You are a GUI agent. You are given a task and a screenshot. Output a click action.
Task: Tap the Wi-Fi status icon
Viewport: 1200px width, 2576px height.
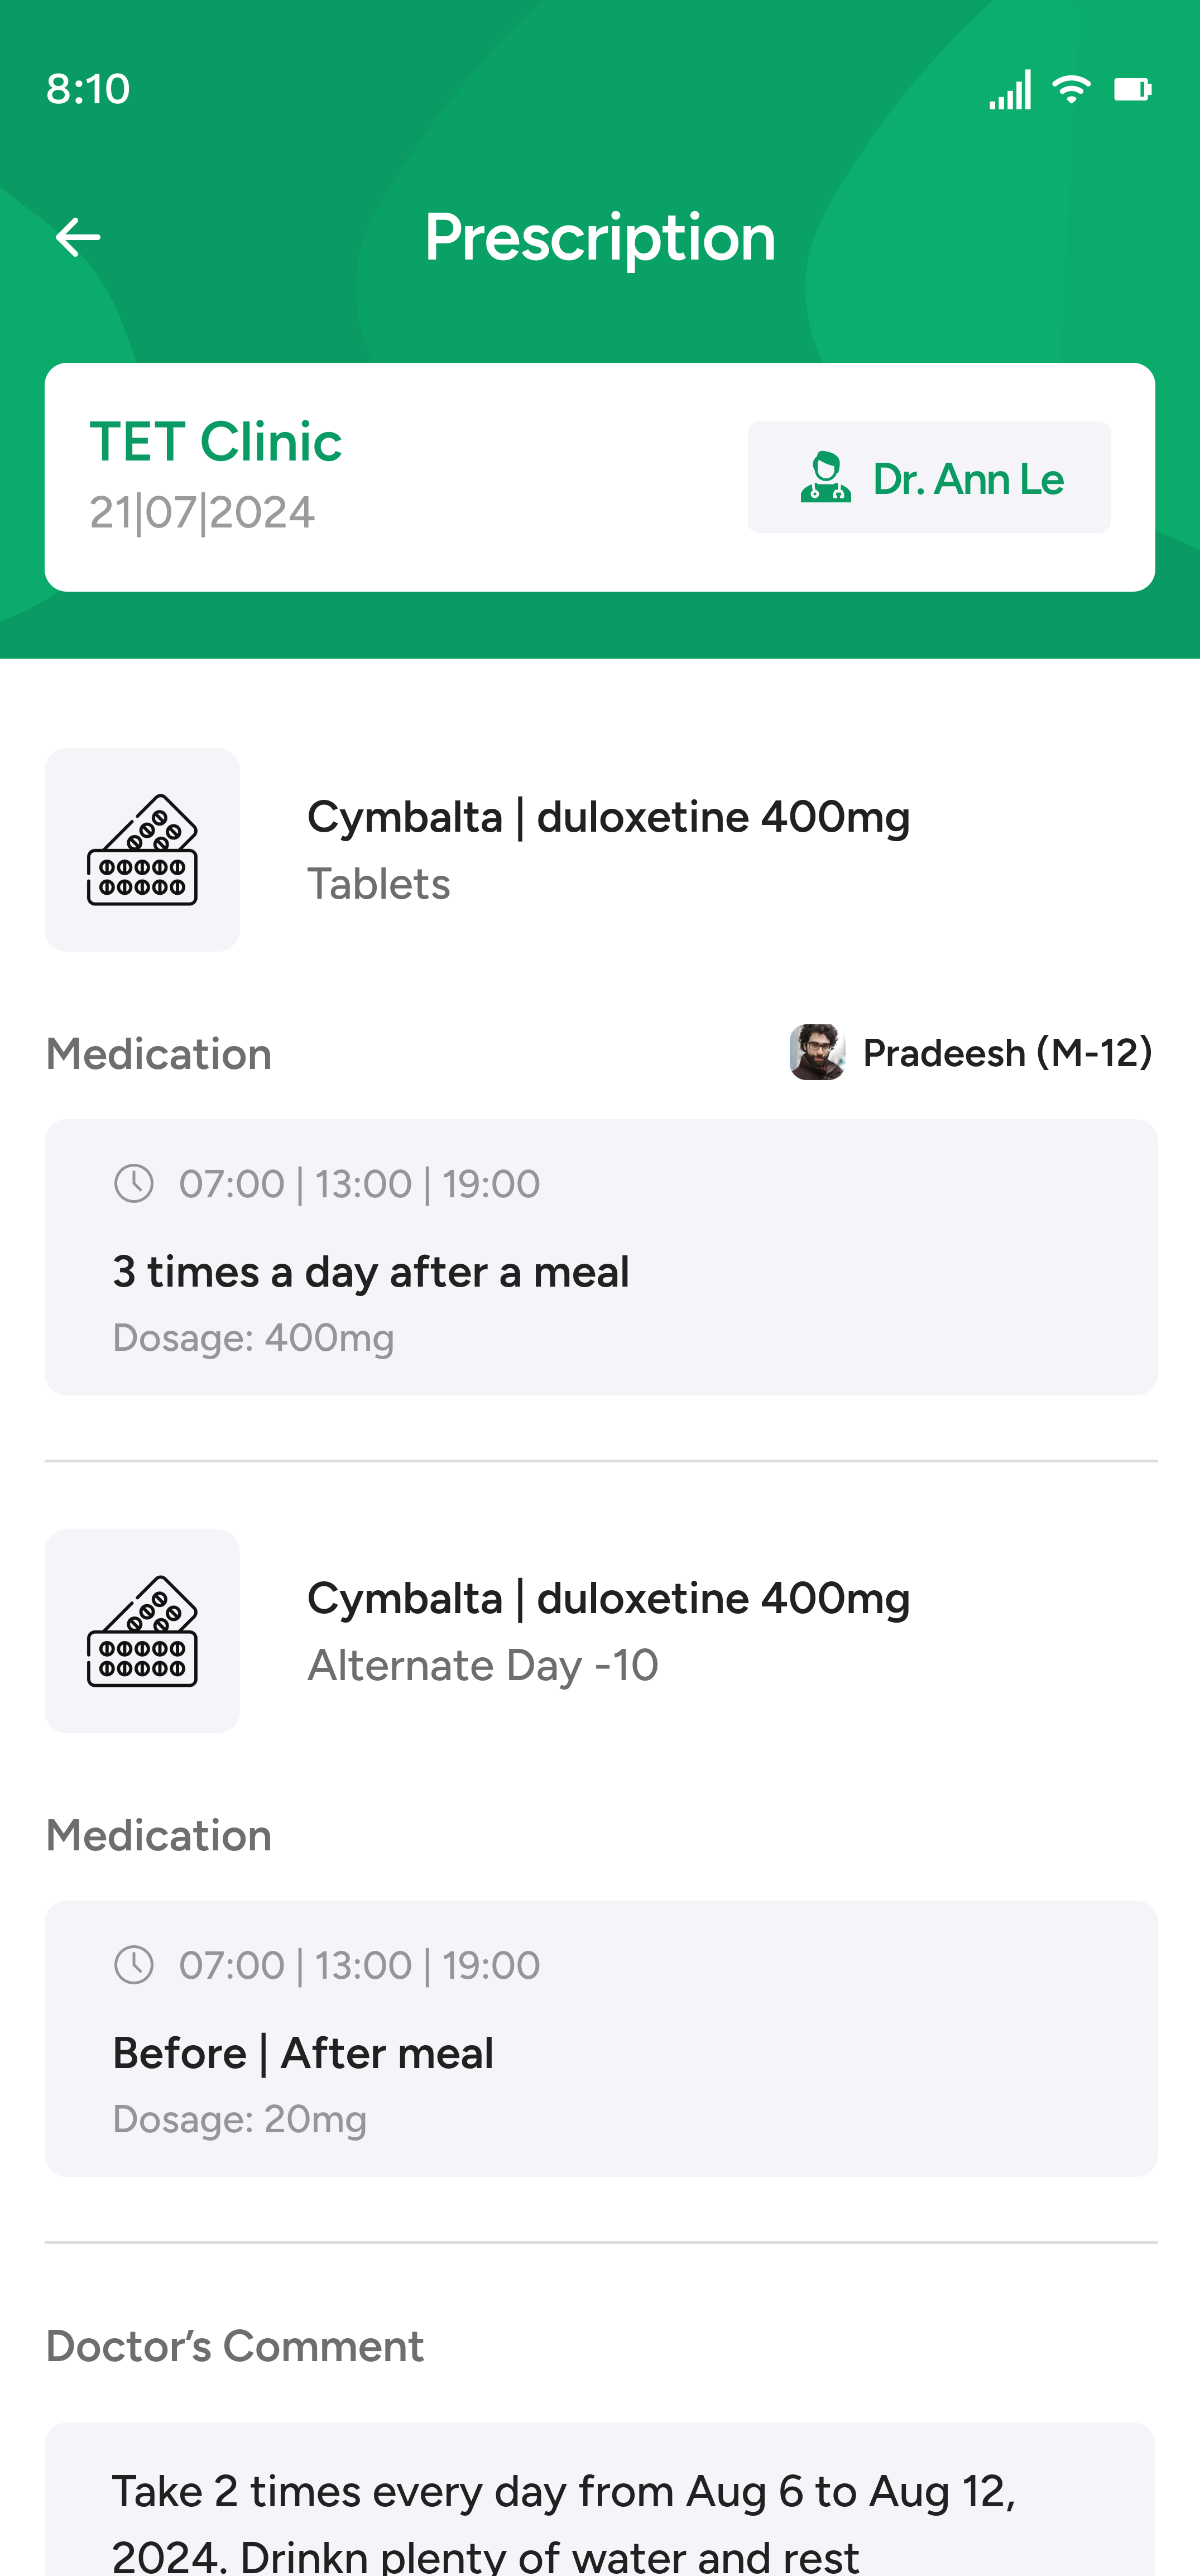pos(1071,89)
